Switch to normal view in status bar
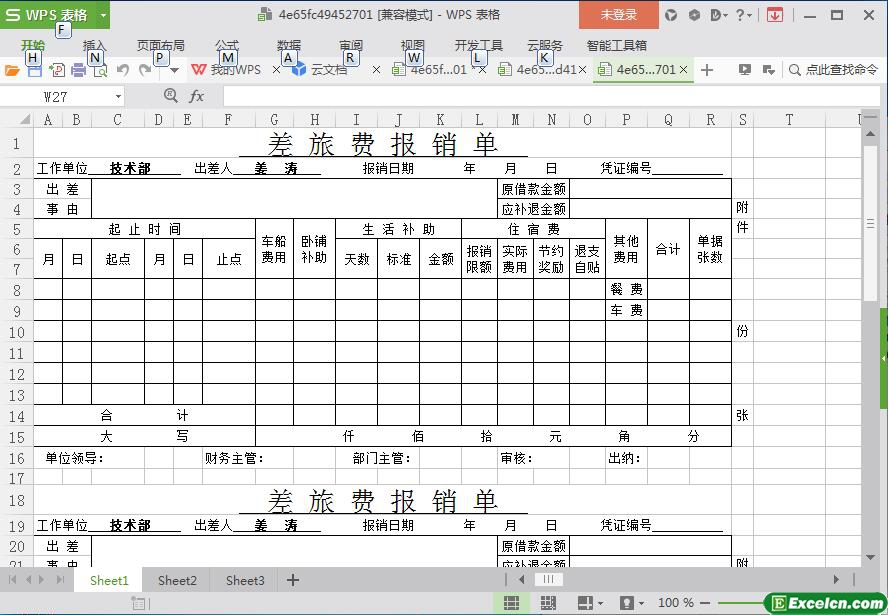This screenshot has width=888, height=615. tap(511, 603)
